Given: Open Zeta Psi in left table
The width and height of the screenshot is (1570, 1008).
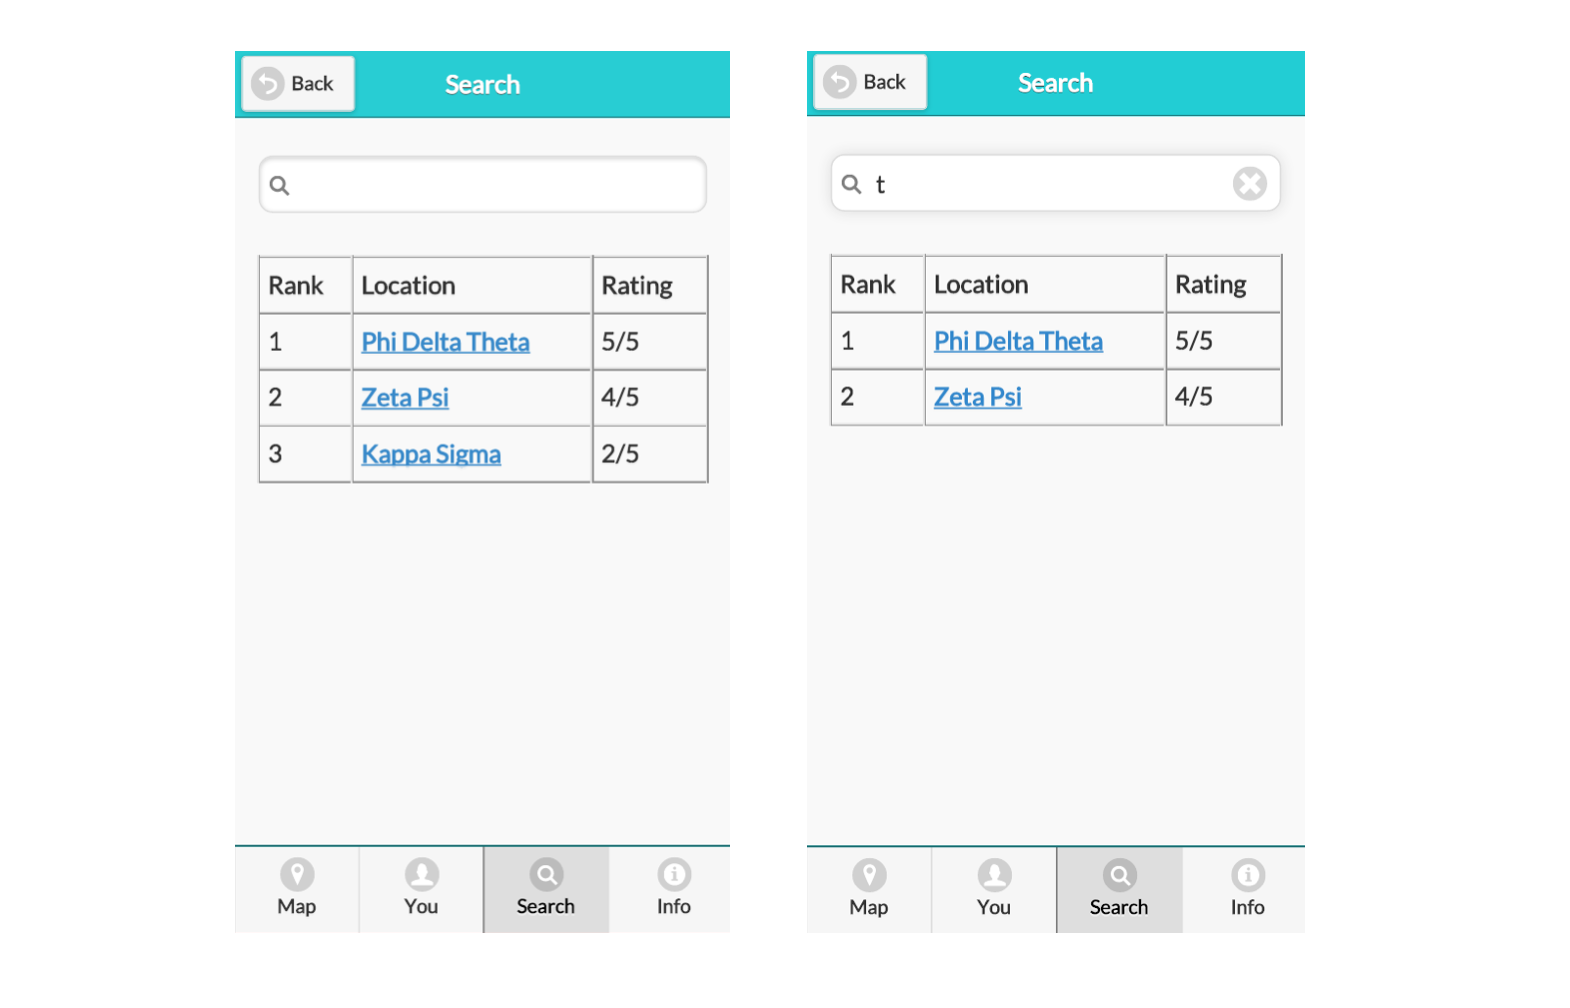Looking at the screenshot, I should pos(405,398).
